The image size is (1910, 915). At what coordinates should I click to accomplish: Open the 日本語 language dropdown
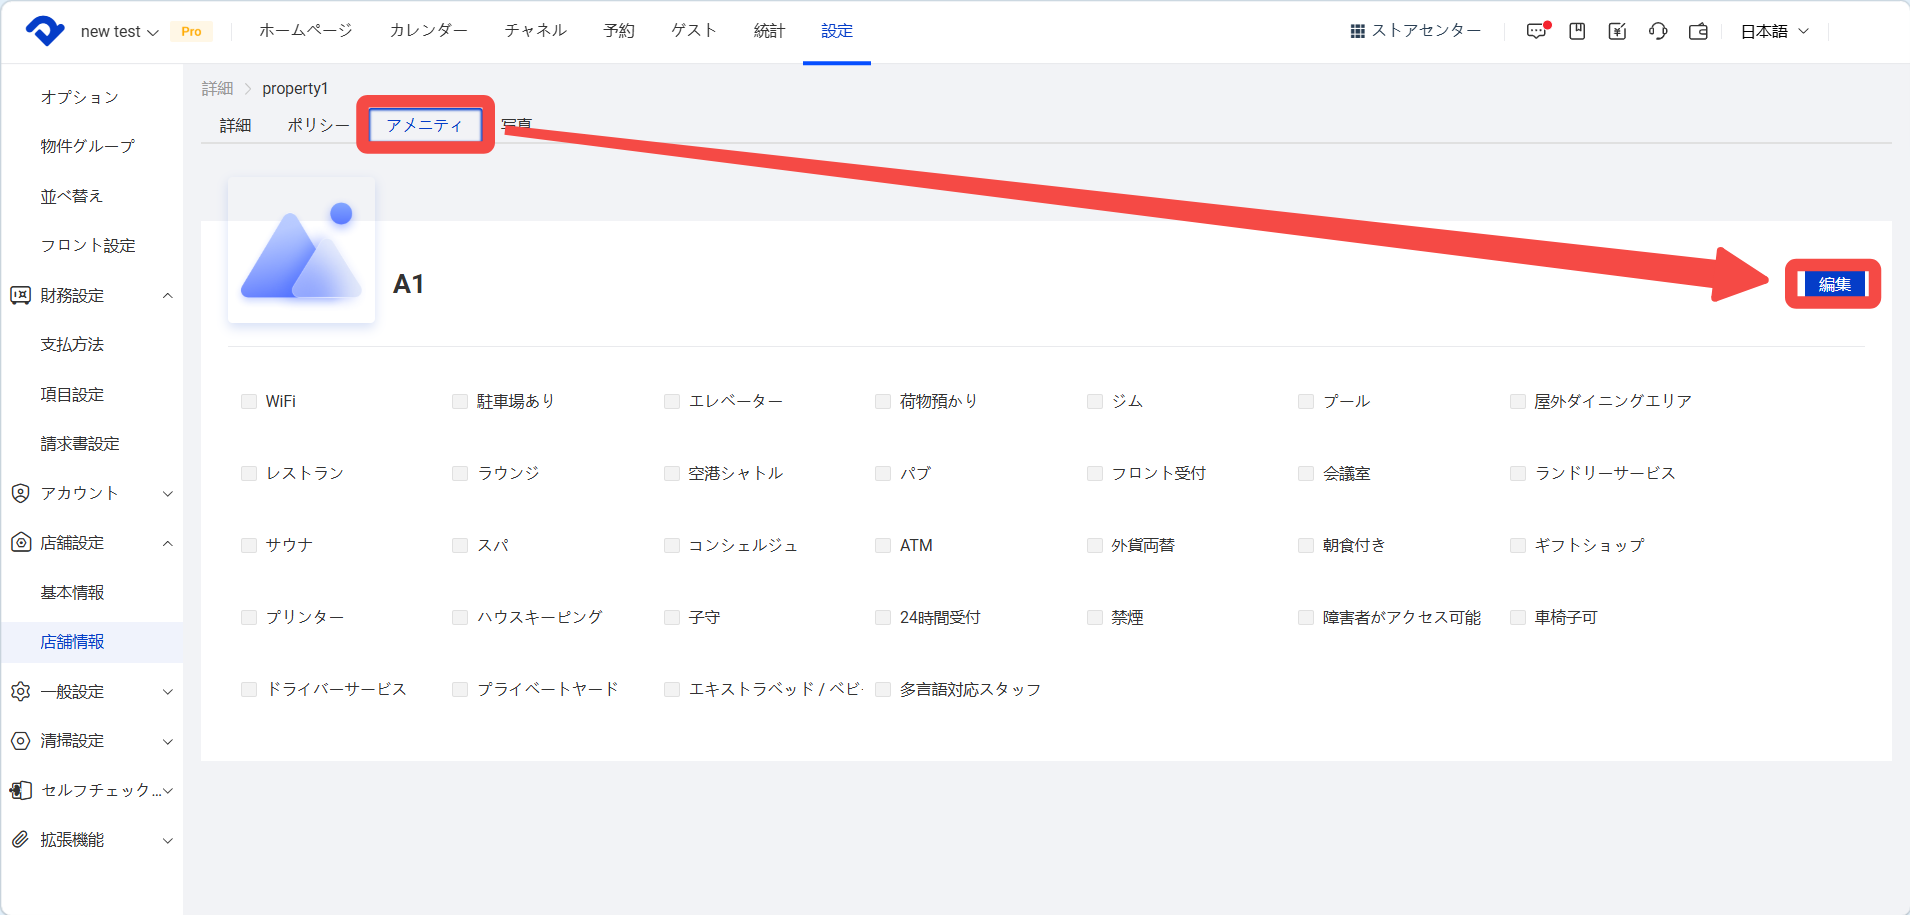1775,31
